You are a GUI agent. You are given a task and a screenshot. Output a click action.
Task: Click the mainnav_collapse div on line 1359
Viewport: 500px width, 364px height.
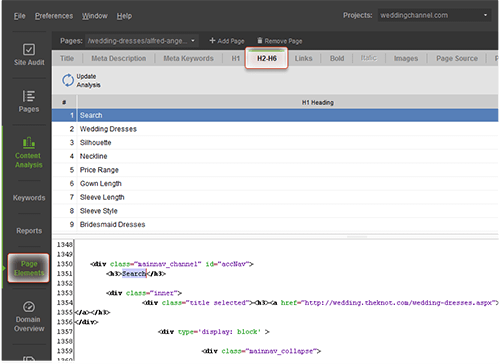coord(261,351)
